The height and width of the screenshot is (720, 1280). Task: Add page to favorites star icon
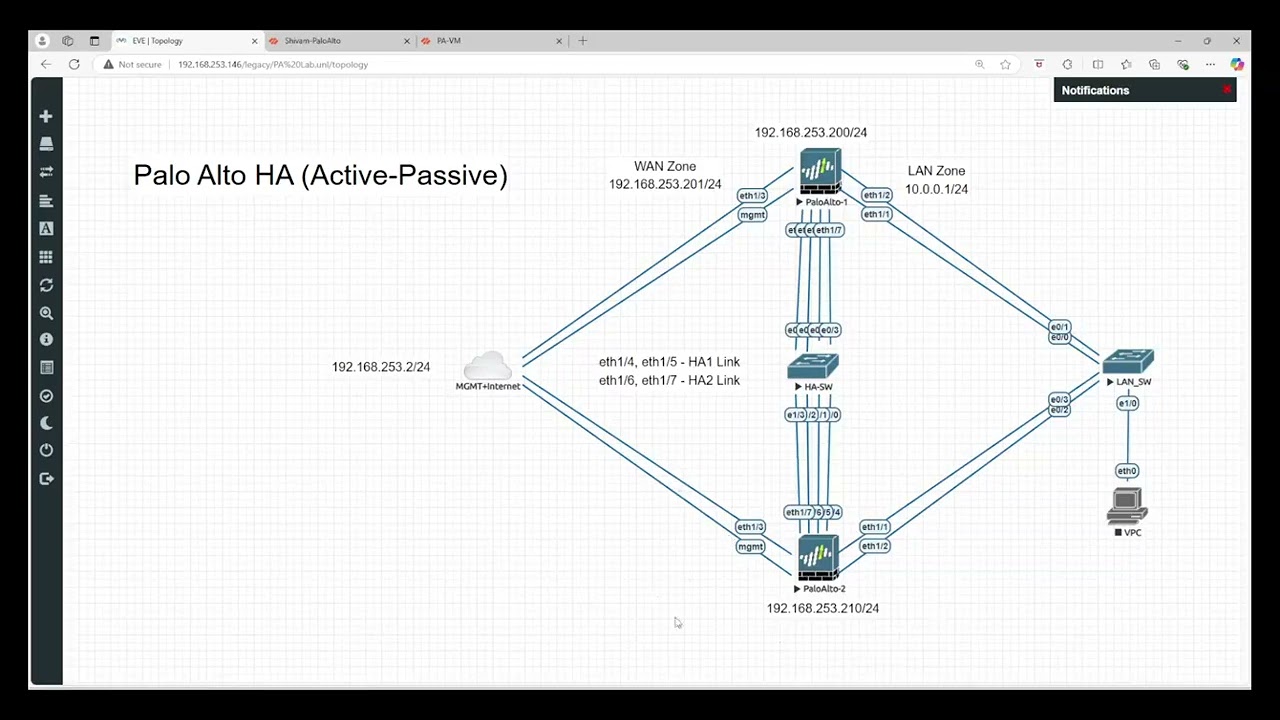(1005, 64)
